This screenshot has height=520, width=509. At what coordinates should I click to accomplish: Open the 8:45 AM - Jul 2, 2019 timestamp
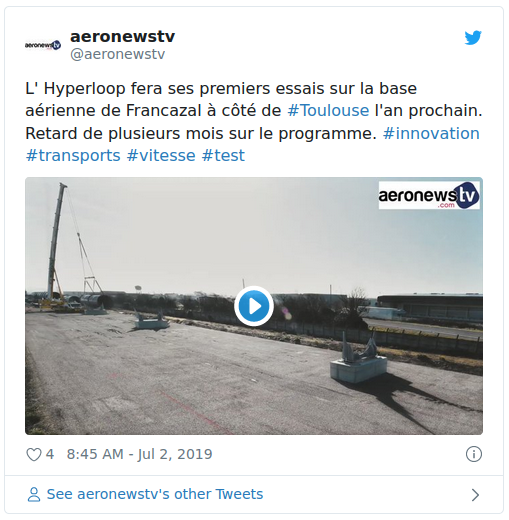(139, 454)
